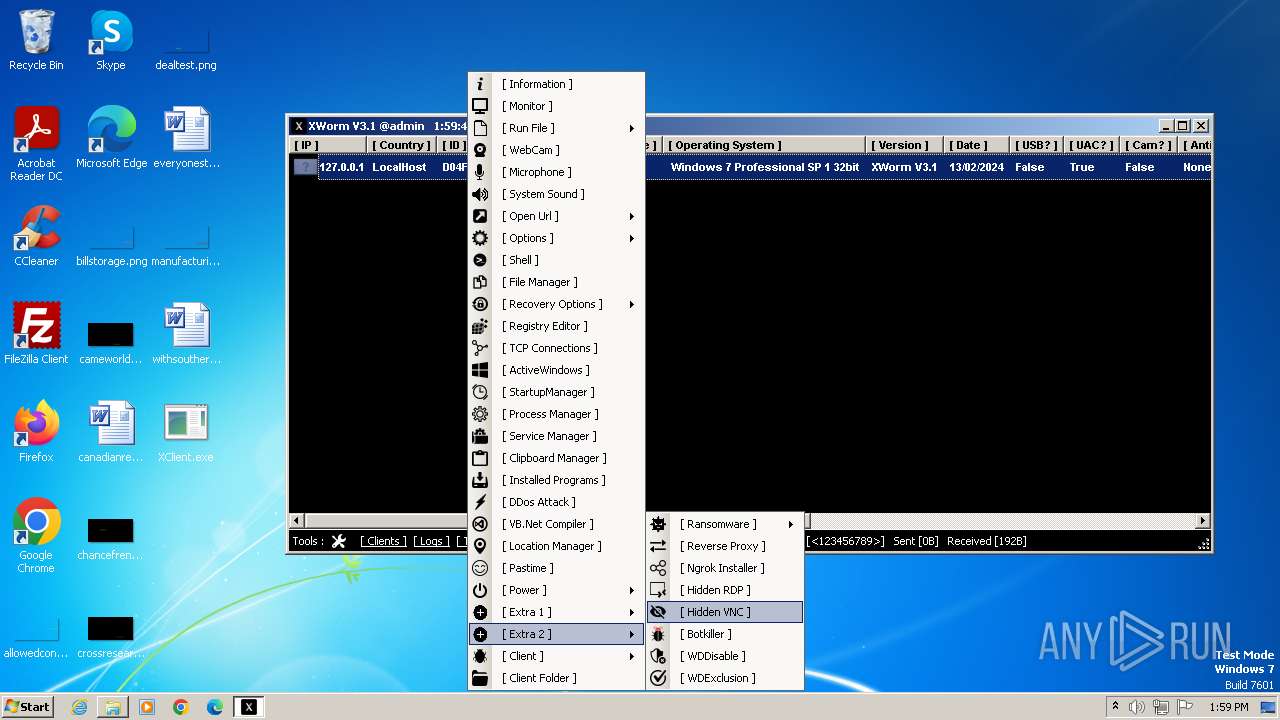Click the Start button

(x=27, y=706)
